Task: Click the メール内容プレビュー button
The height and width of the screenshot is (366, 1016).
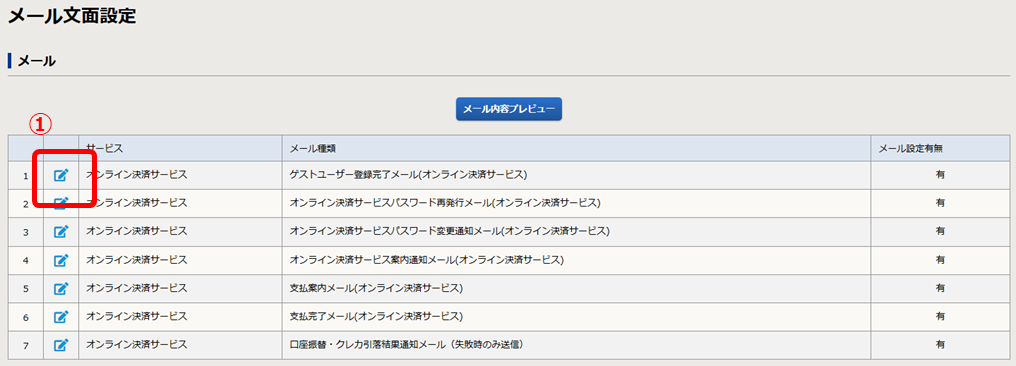Action: [x=509, y=109]
